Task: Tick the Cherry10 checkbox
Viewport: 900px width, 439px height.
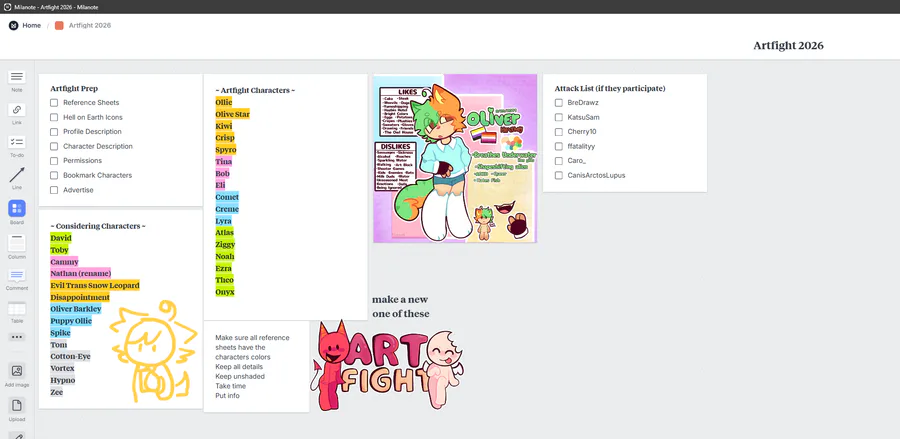Action: click(558, 131)
